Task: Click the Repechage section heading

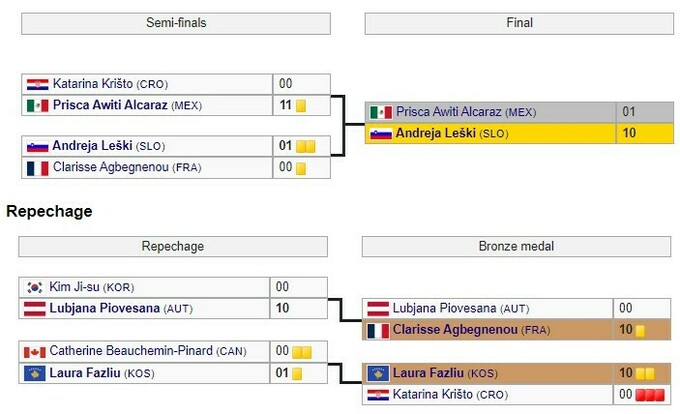Action: tap(49, 211)
